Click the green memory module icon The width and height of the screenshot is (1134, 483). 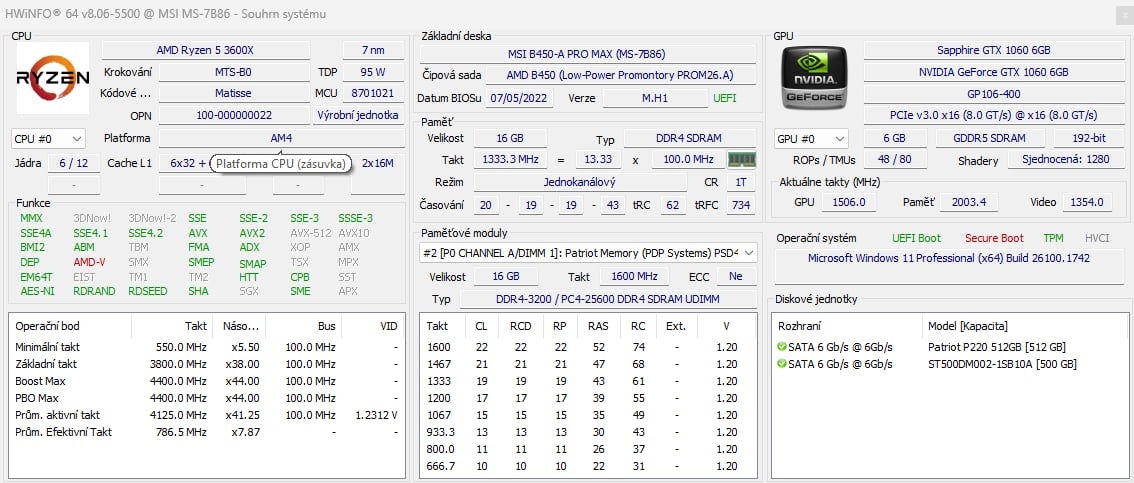click(x=740, y=160)
